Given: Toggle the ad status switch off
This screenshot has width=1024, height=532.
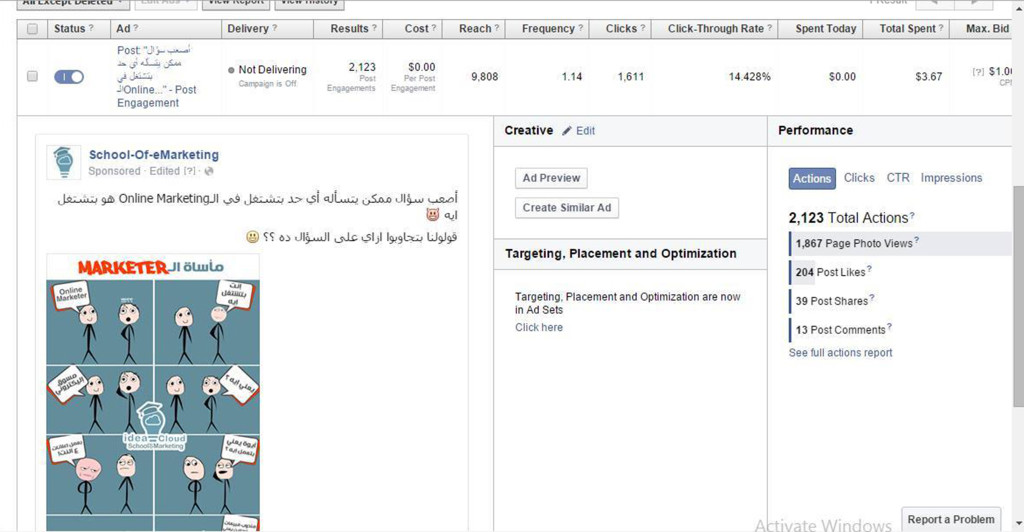Looking at the screenshot, I should pyautogui.click(x=69, y=77).
